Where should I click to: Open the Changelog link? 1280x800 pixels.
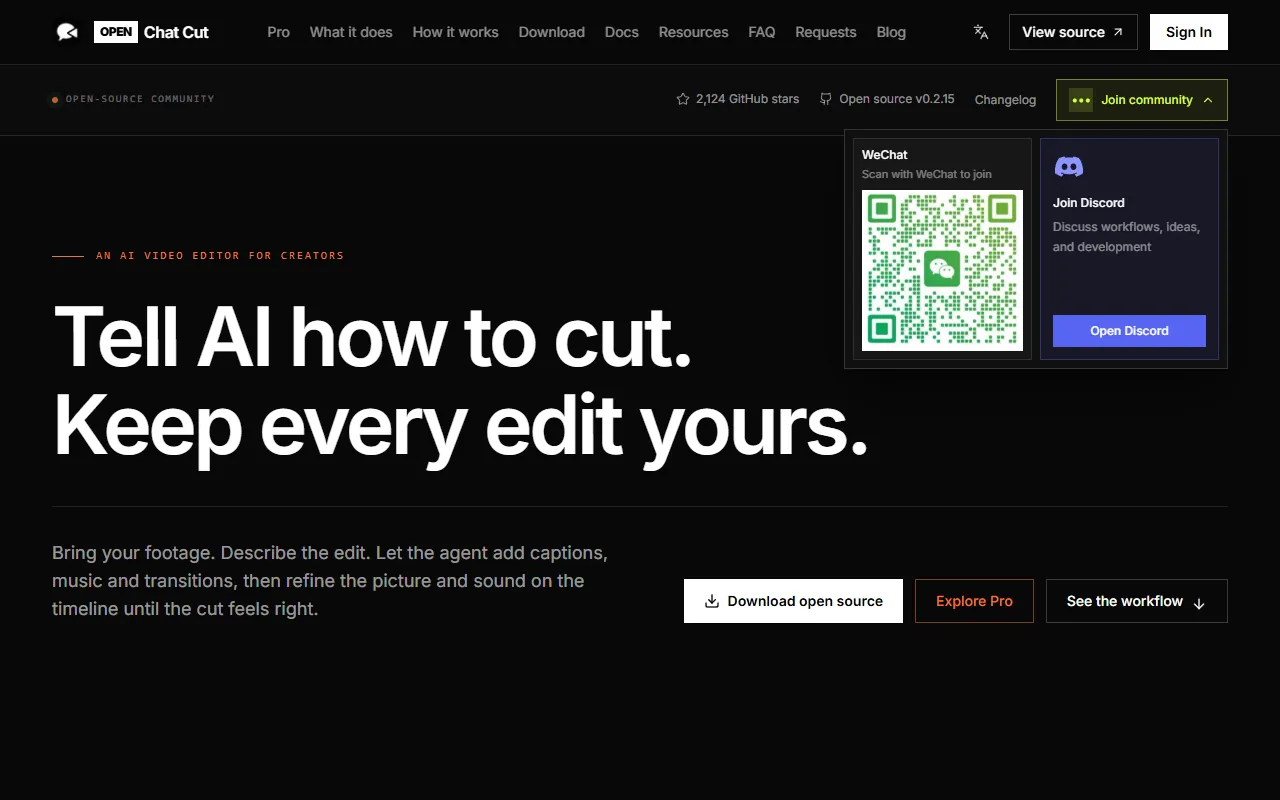pos(1005,100)
